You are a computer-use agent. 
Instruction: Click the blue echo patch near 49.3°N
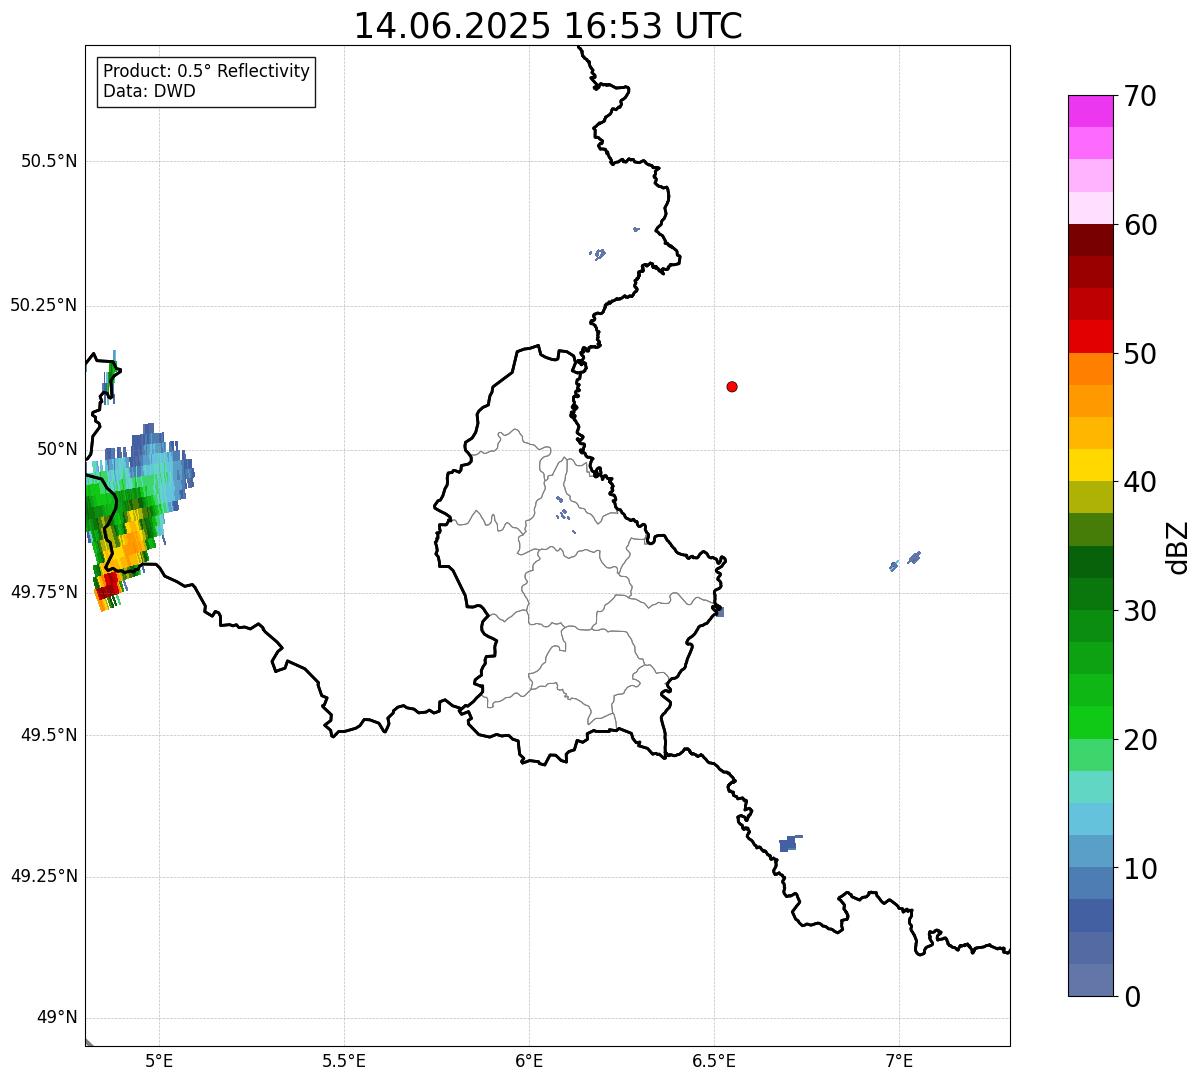coord(789,843)
